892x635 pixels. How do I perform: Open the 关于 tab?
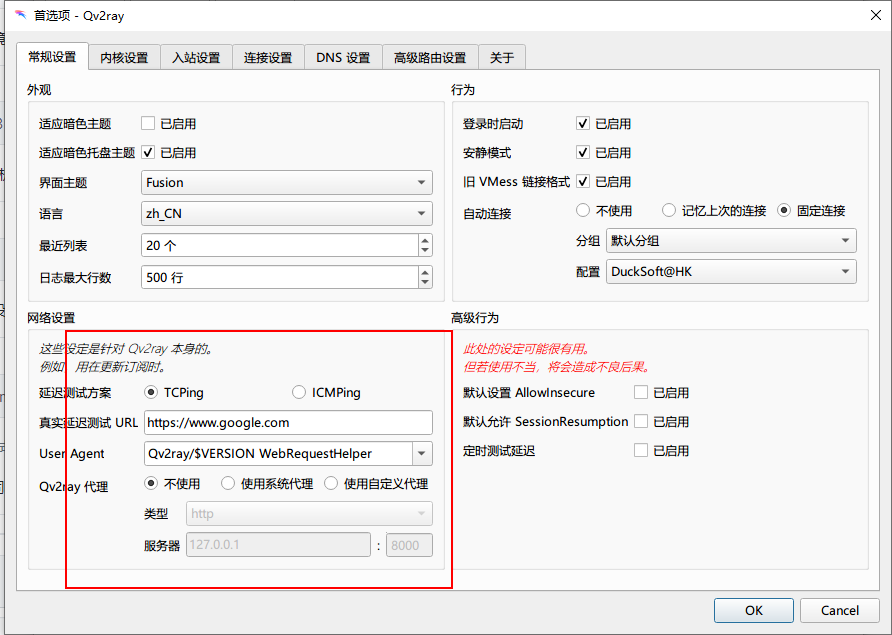point(502,57)
